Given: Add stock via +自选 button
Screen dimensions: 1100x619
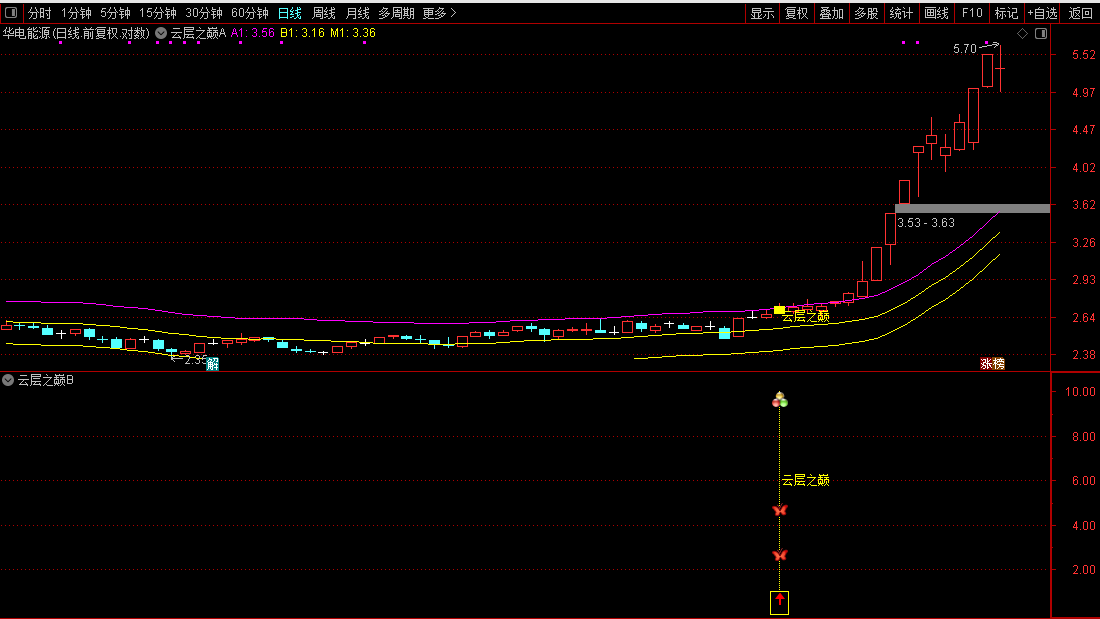Looking at the screenshot, I should (1042, 13).
